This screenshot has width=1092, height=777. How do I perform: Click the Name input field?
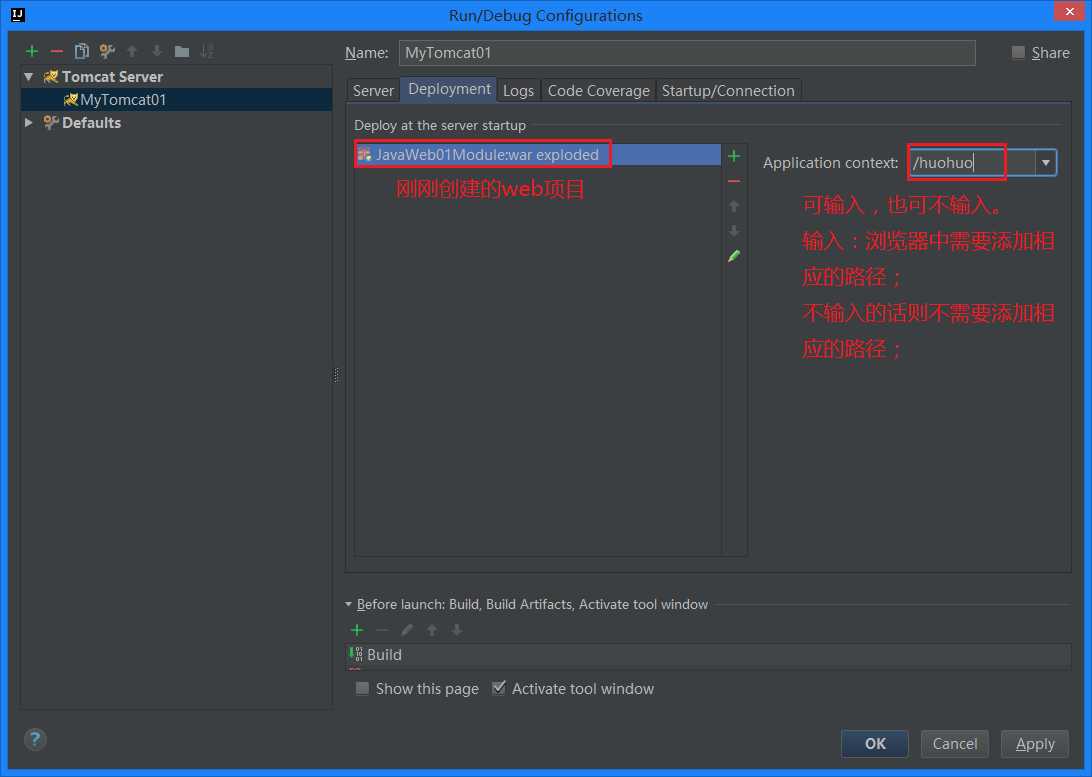(x=687, y=53)
